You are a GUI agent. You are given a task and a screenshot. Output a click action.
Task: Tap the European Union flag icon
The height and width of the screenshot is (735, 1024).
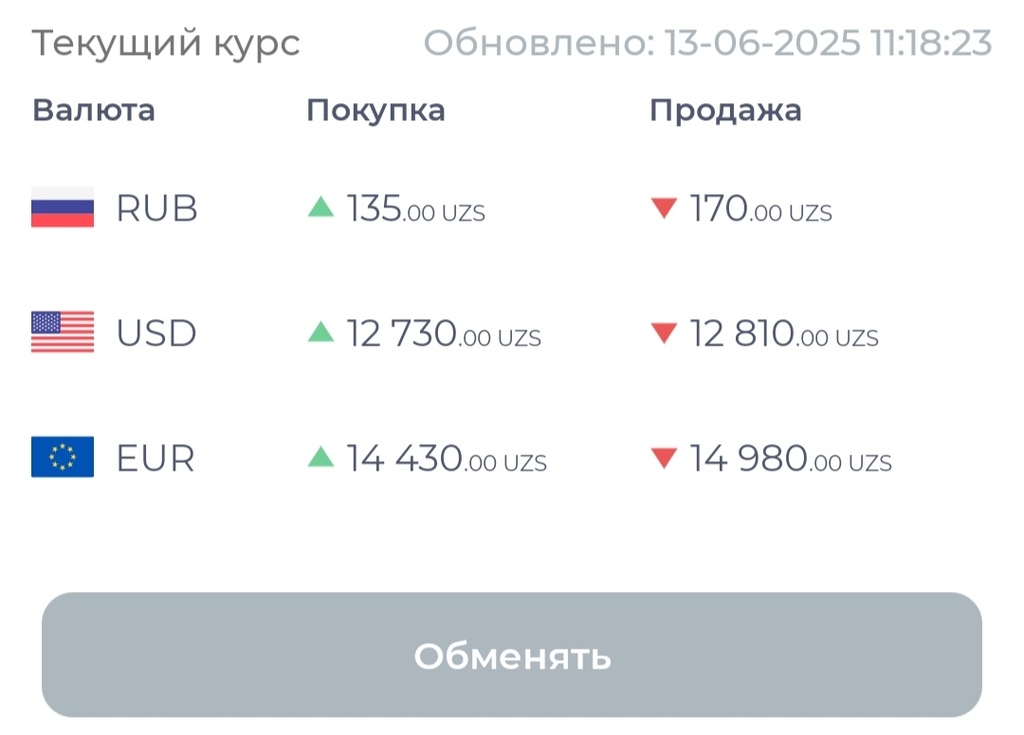coord(62,457)
